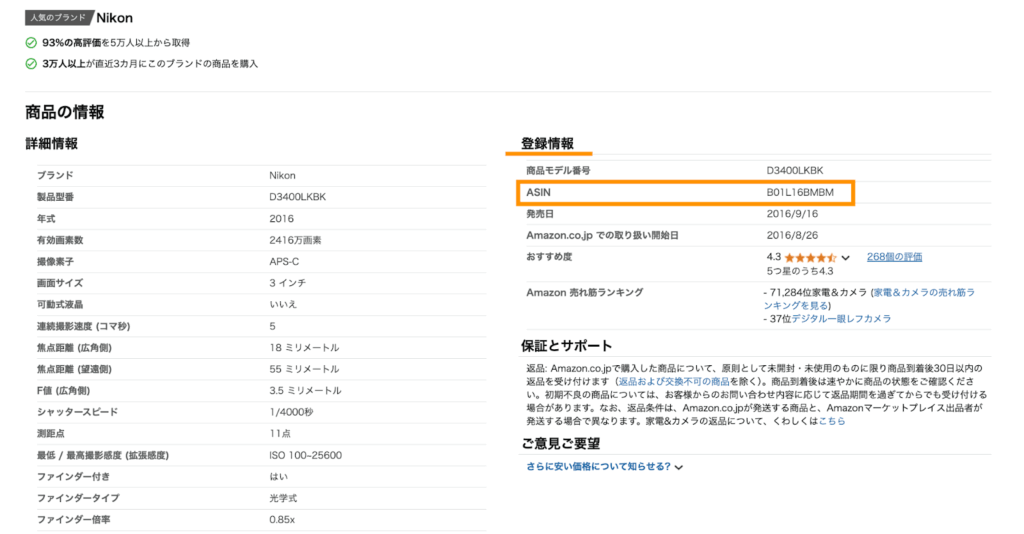Click the ISO 100~25600 value
The image size is (1024, 534).
[305, 456]
